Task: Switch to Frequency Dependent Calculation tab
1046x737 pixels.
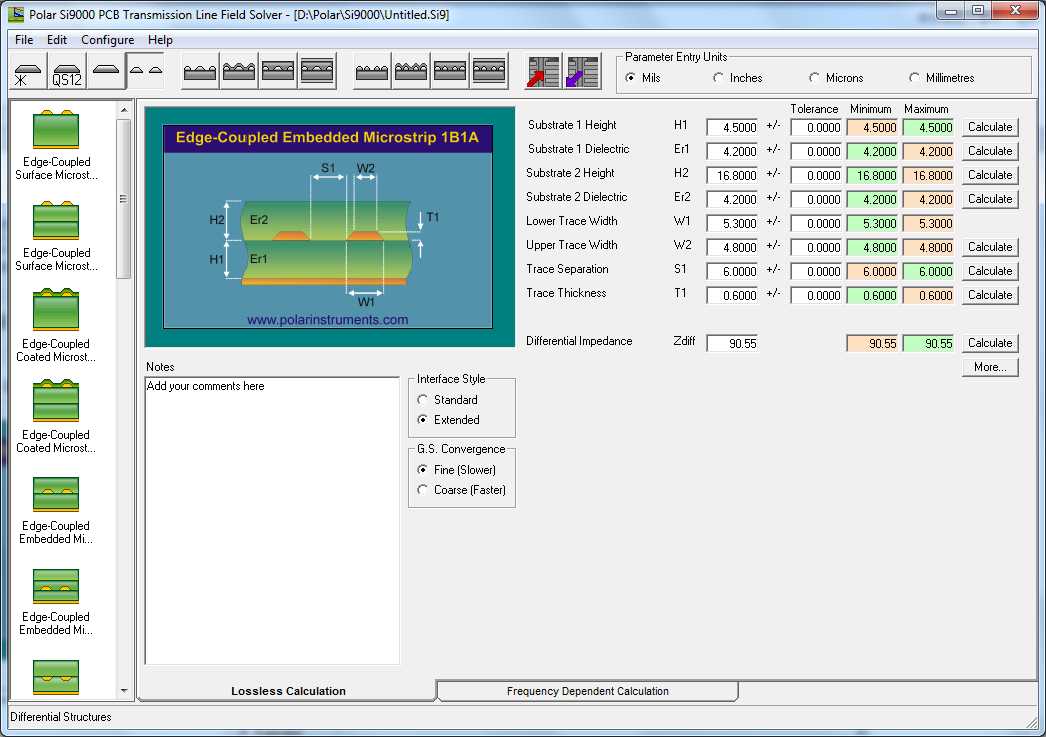Action: coord(587,691)
